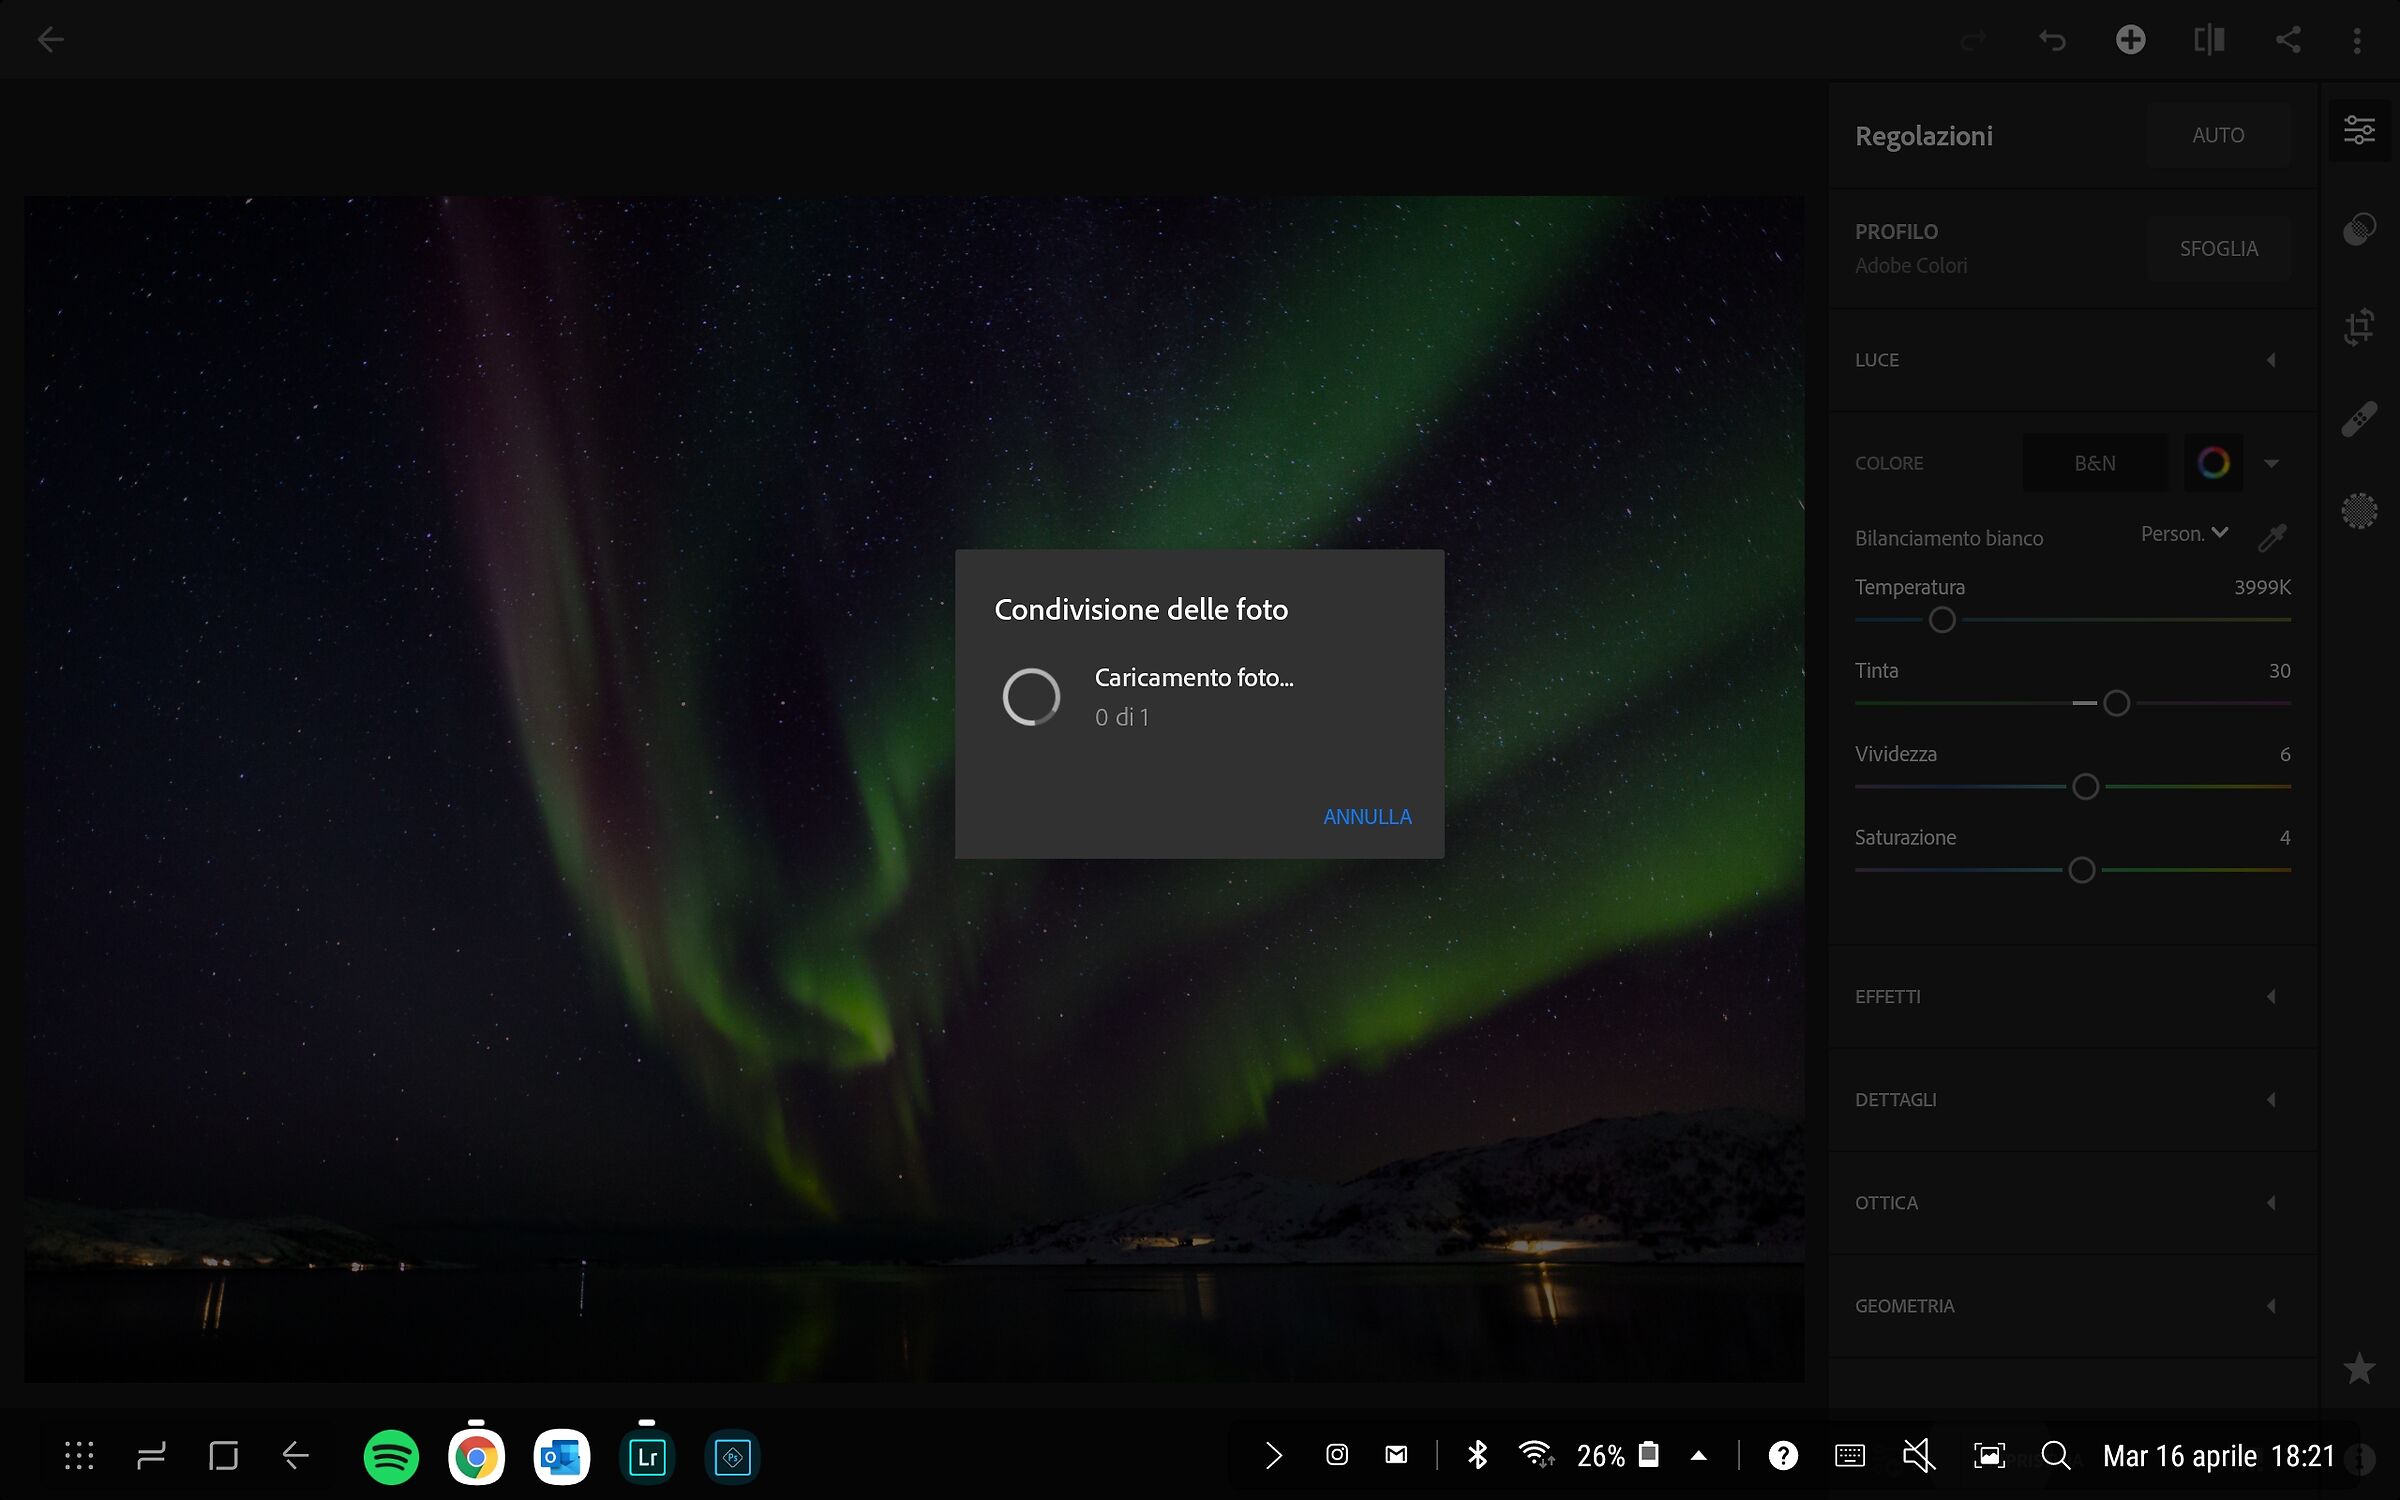
Task: Toggle before/after compare view icon
Action: [x=2209, y=40]
